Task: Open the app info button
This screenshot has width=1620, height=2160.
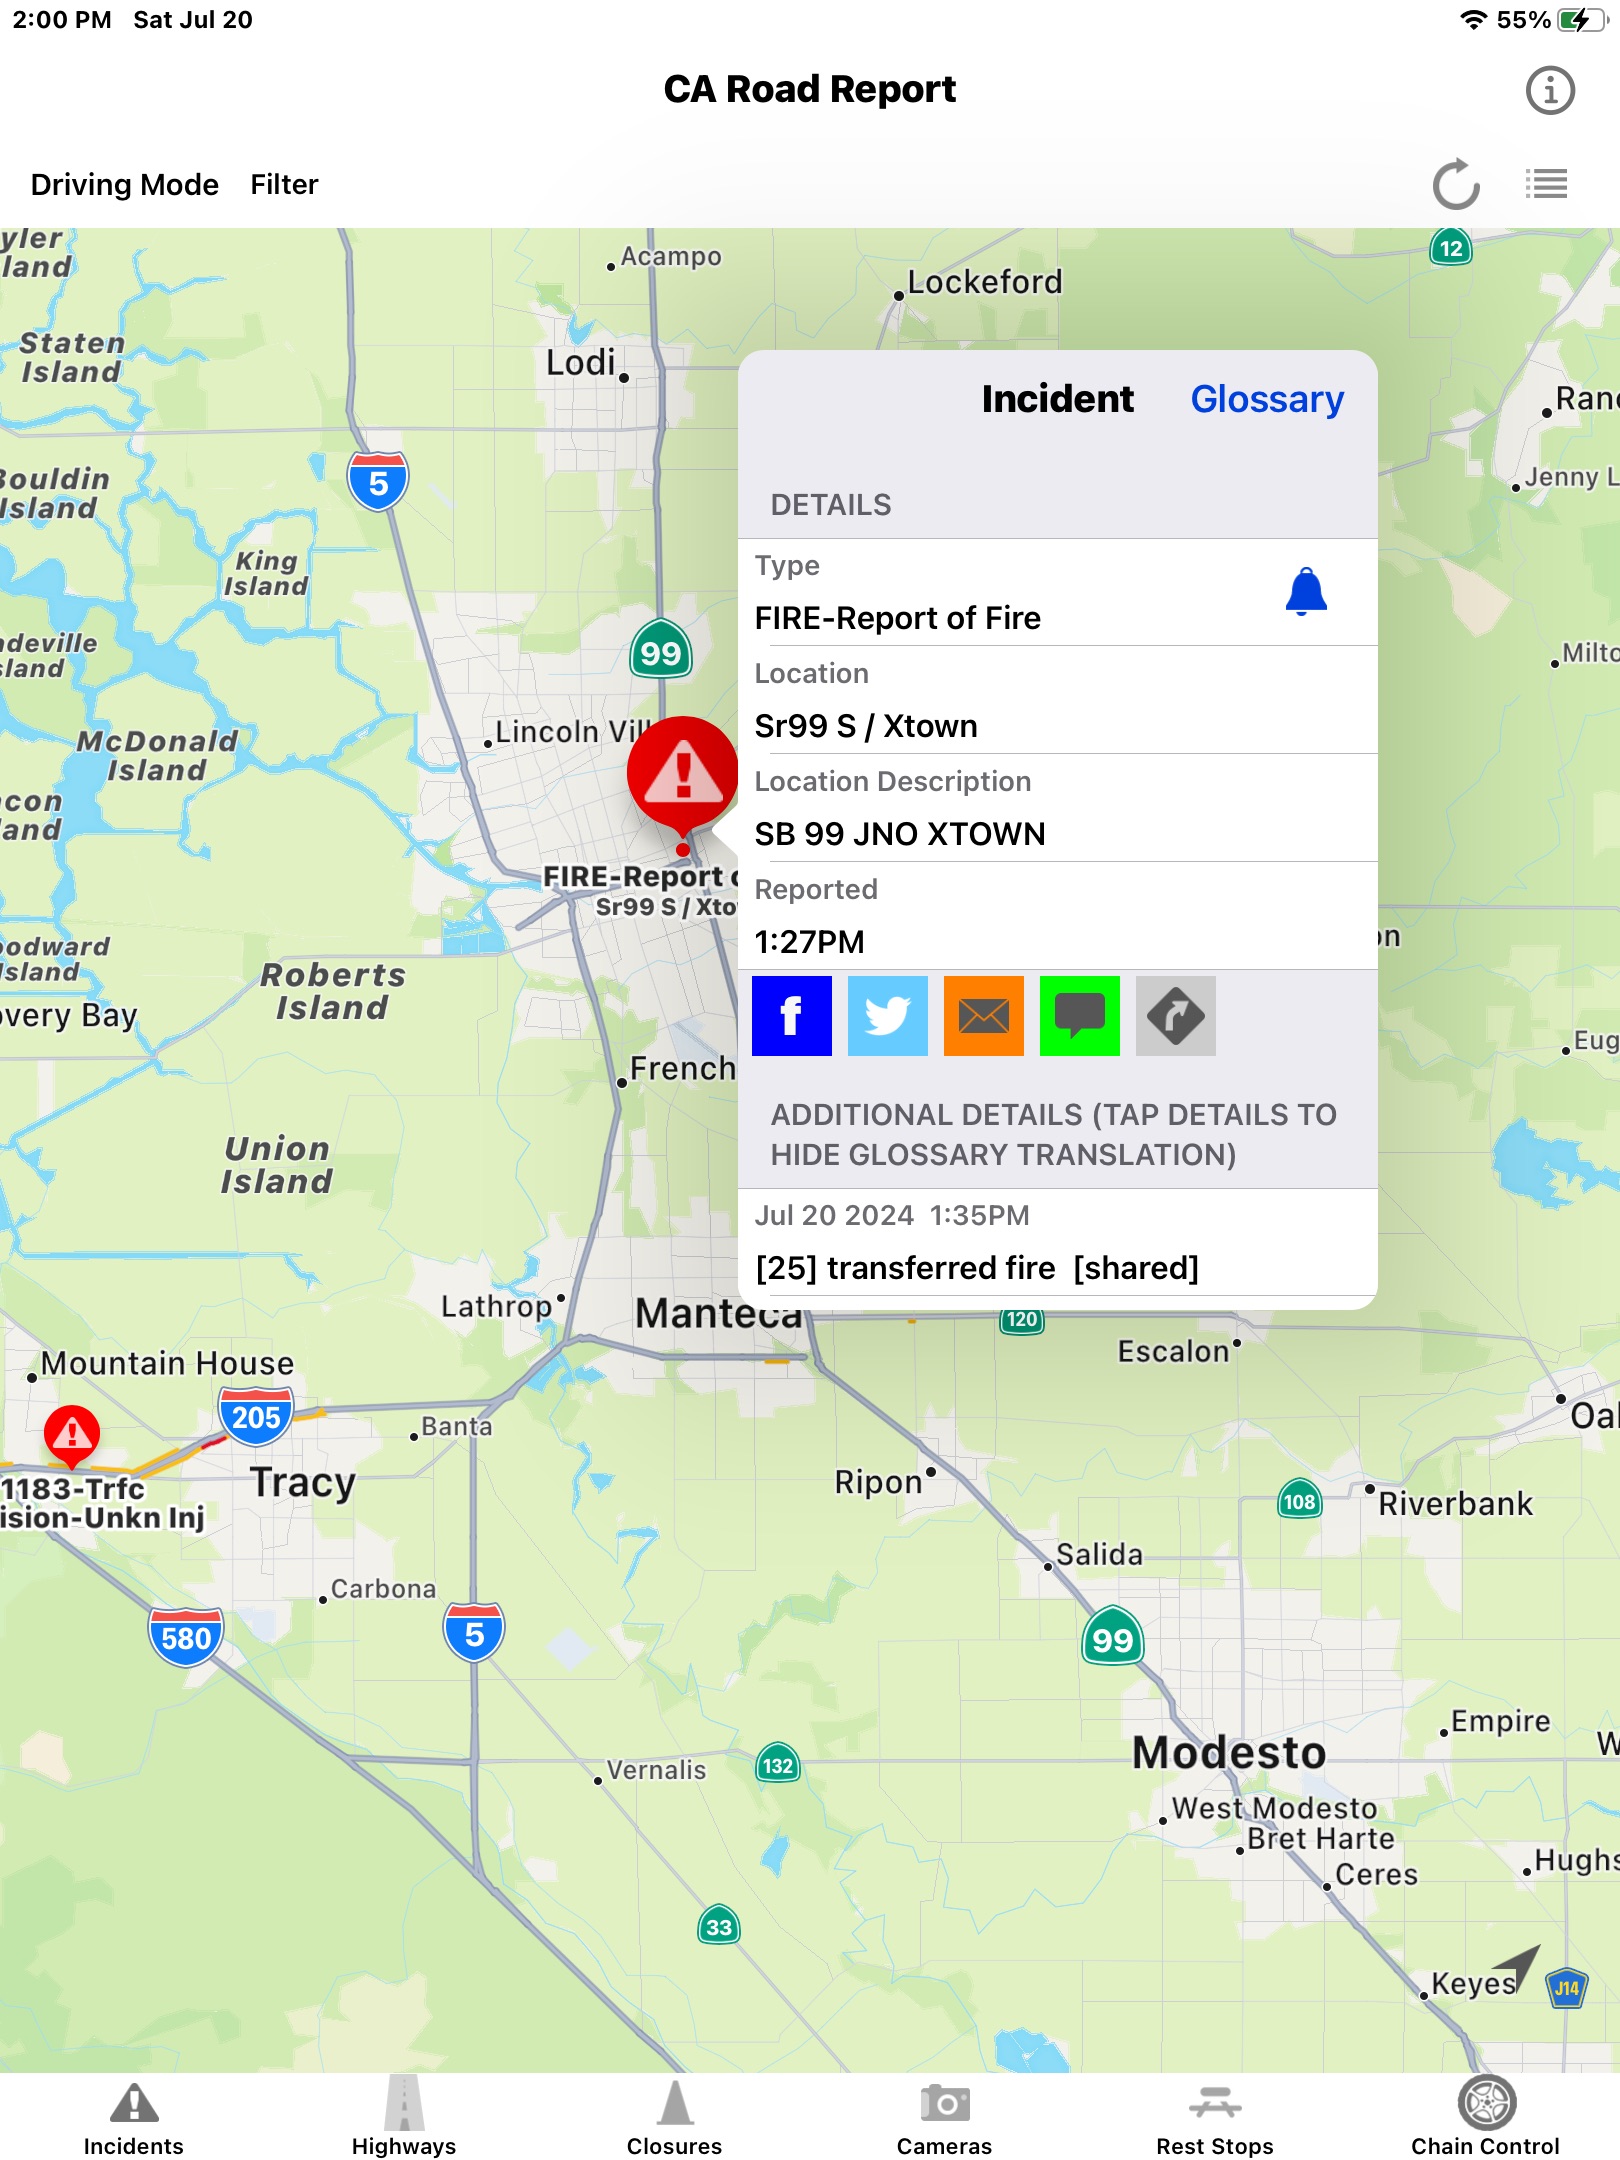Action: 1549,91
